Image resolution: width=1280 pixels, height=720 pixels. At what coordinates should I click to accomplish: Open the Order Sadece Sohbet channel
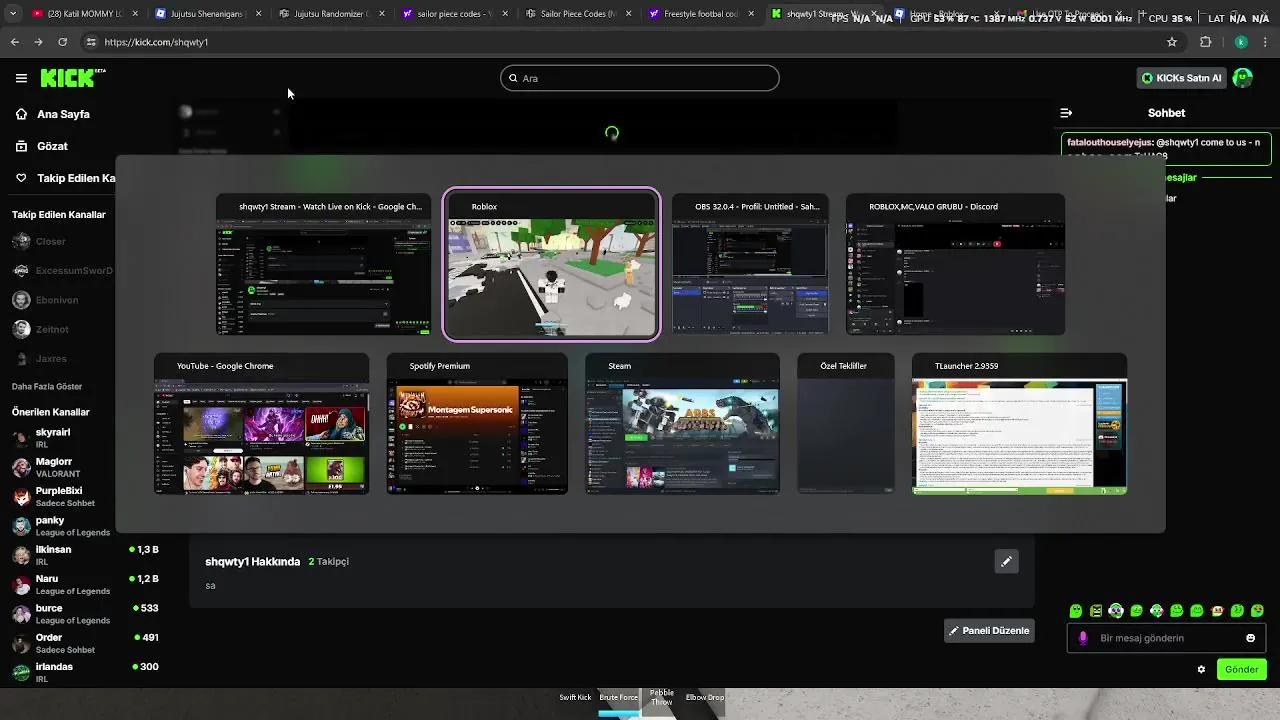coord(85,643)
